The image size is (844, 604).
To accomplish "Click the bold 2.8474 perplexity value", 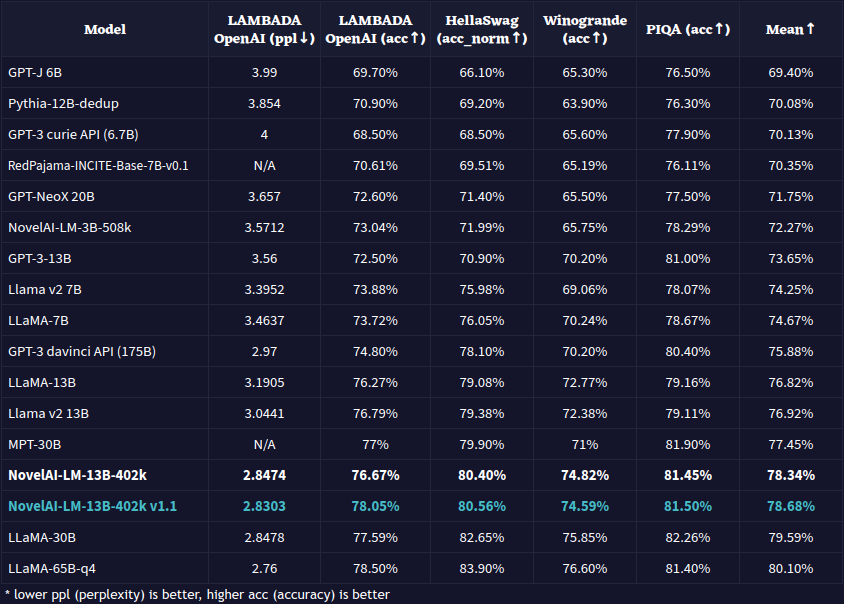I will point(264,475).
